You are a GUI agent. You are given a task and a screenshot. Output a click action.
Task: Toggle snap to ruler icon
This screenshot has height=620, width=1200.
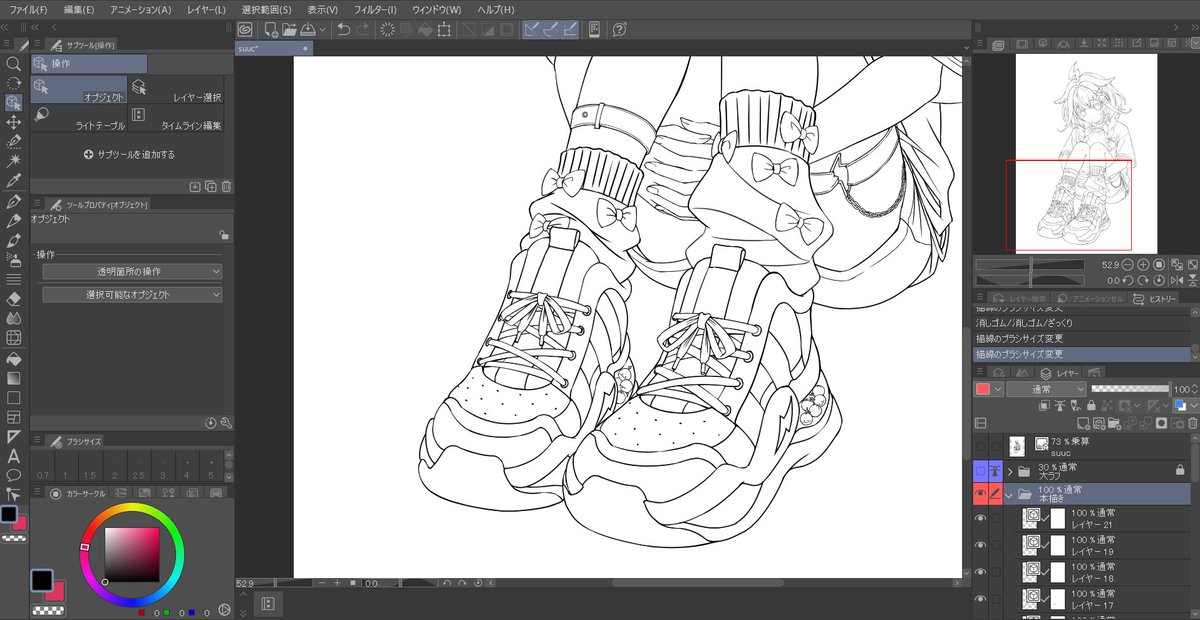[x=534, y=29]
